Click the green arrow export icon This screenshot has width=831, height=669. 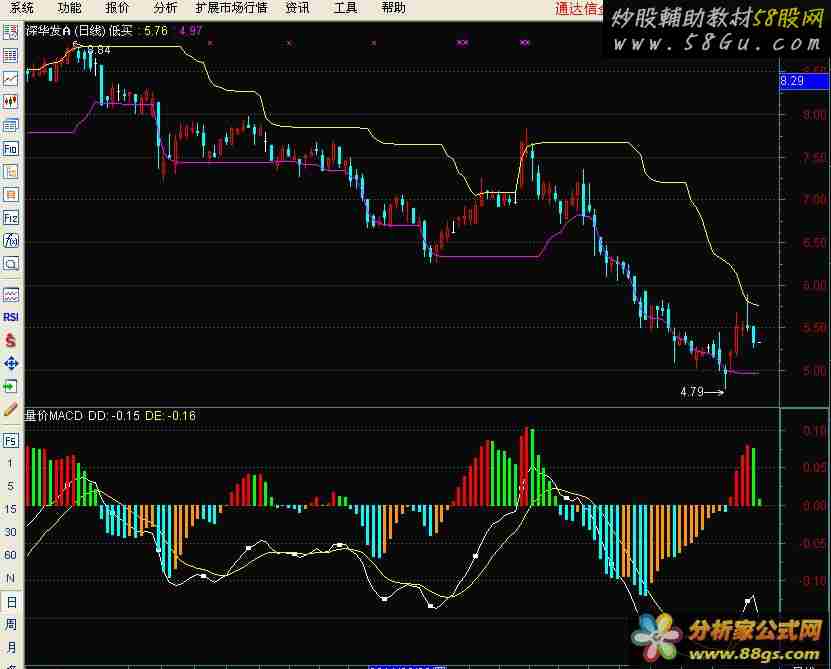(x=11, y=386)
